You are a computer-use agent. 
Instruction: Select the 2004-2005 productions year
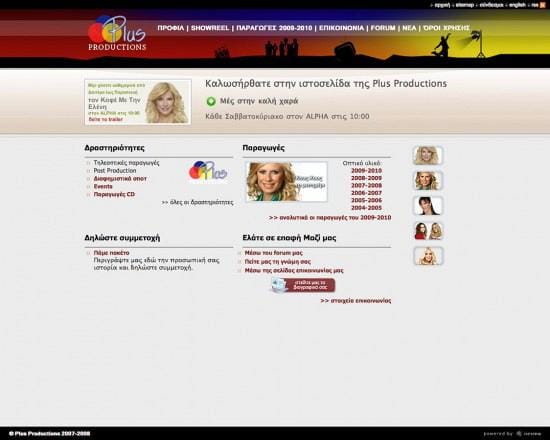366,208
